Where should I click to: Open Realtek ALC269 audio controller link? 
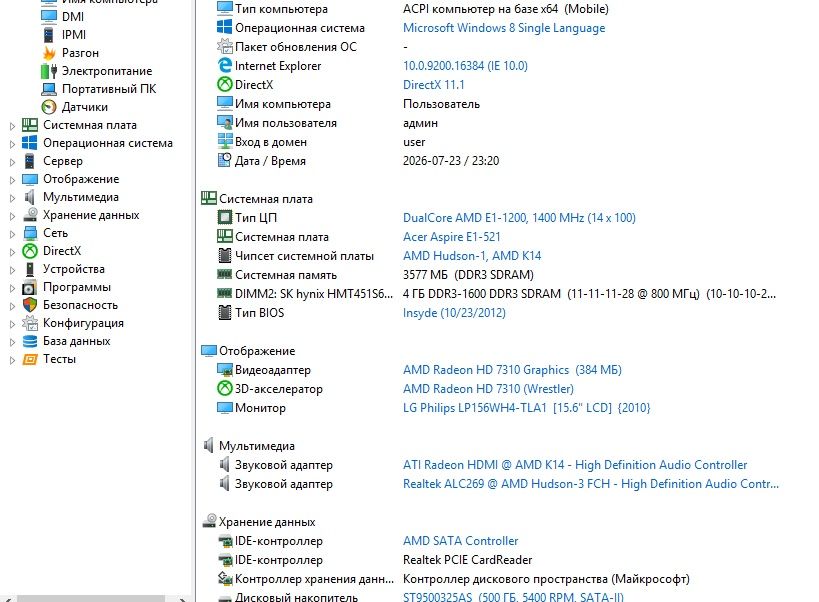591,484
